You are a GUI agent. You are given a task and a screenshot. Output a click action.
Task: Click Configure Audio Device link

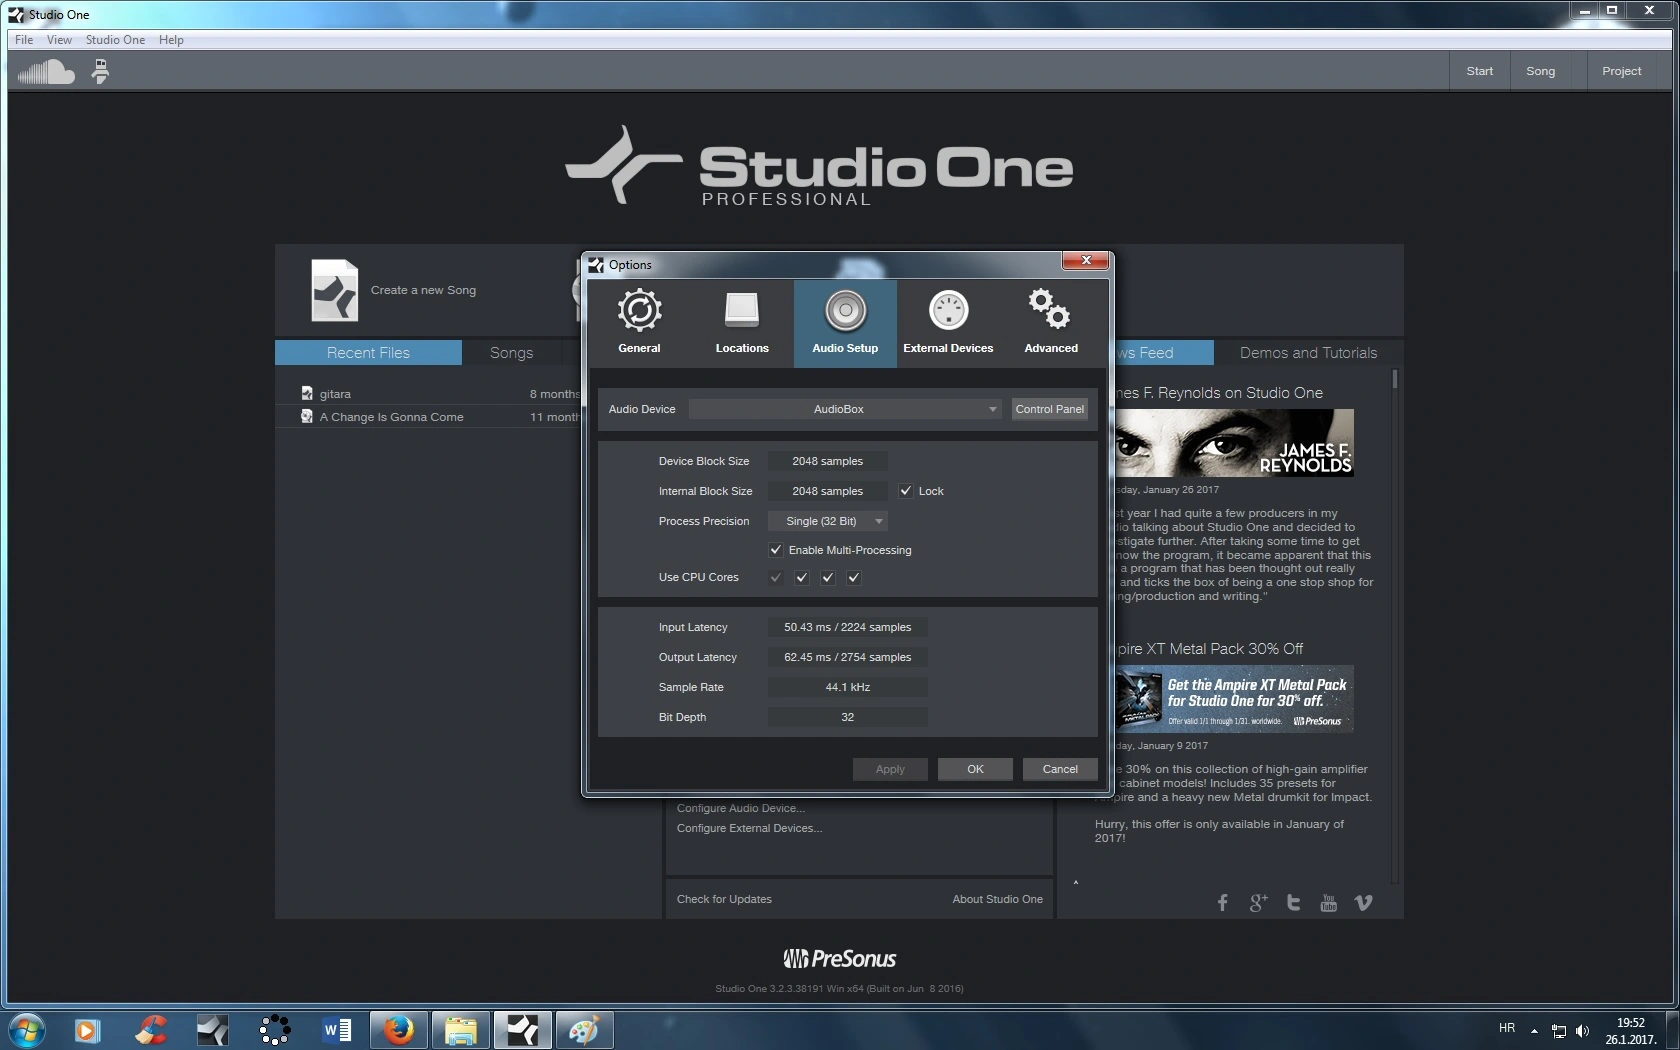pos(740,808)
